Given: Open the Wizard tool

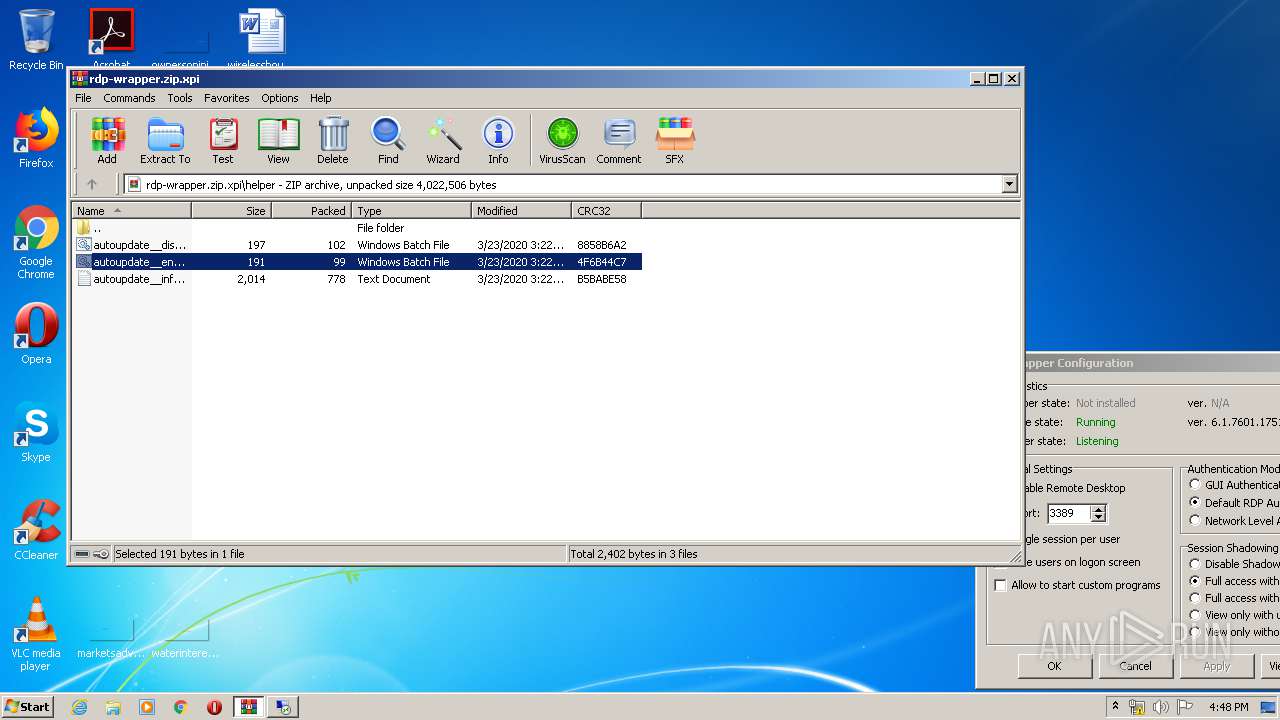Looking at the screenshot, I should 443,140.
